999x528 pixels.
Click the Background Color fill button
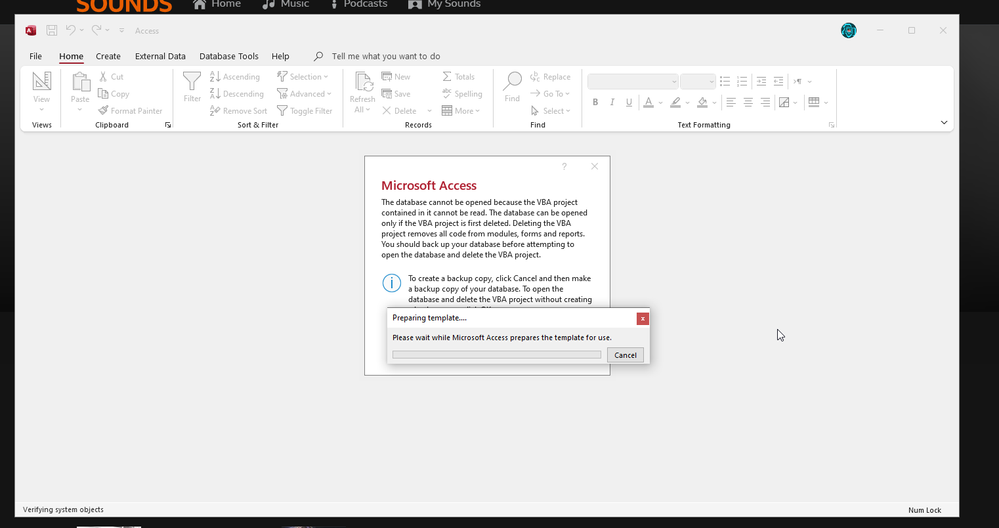click(702, 102)
